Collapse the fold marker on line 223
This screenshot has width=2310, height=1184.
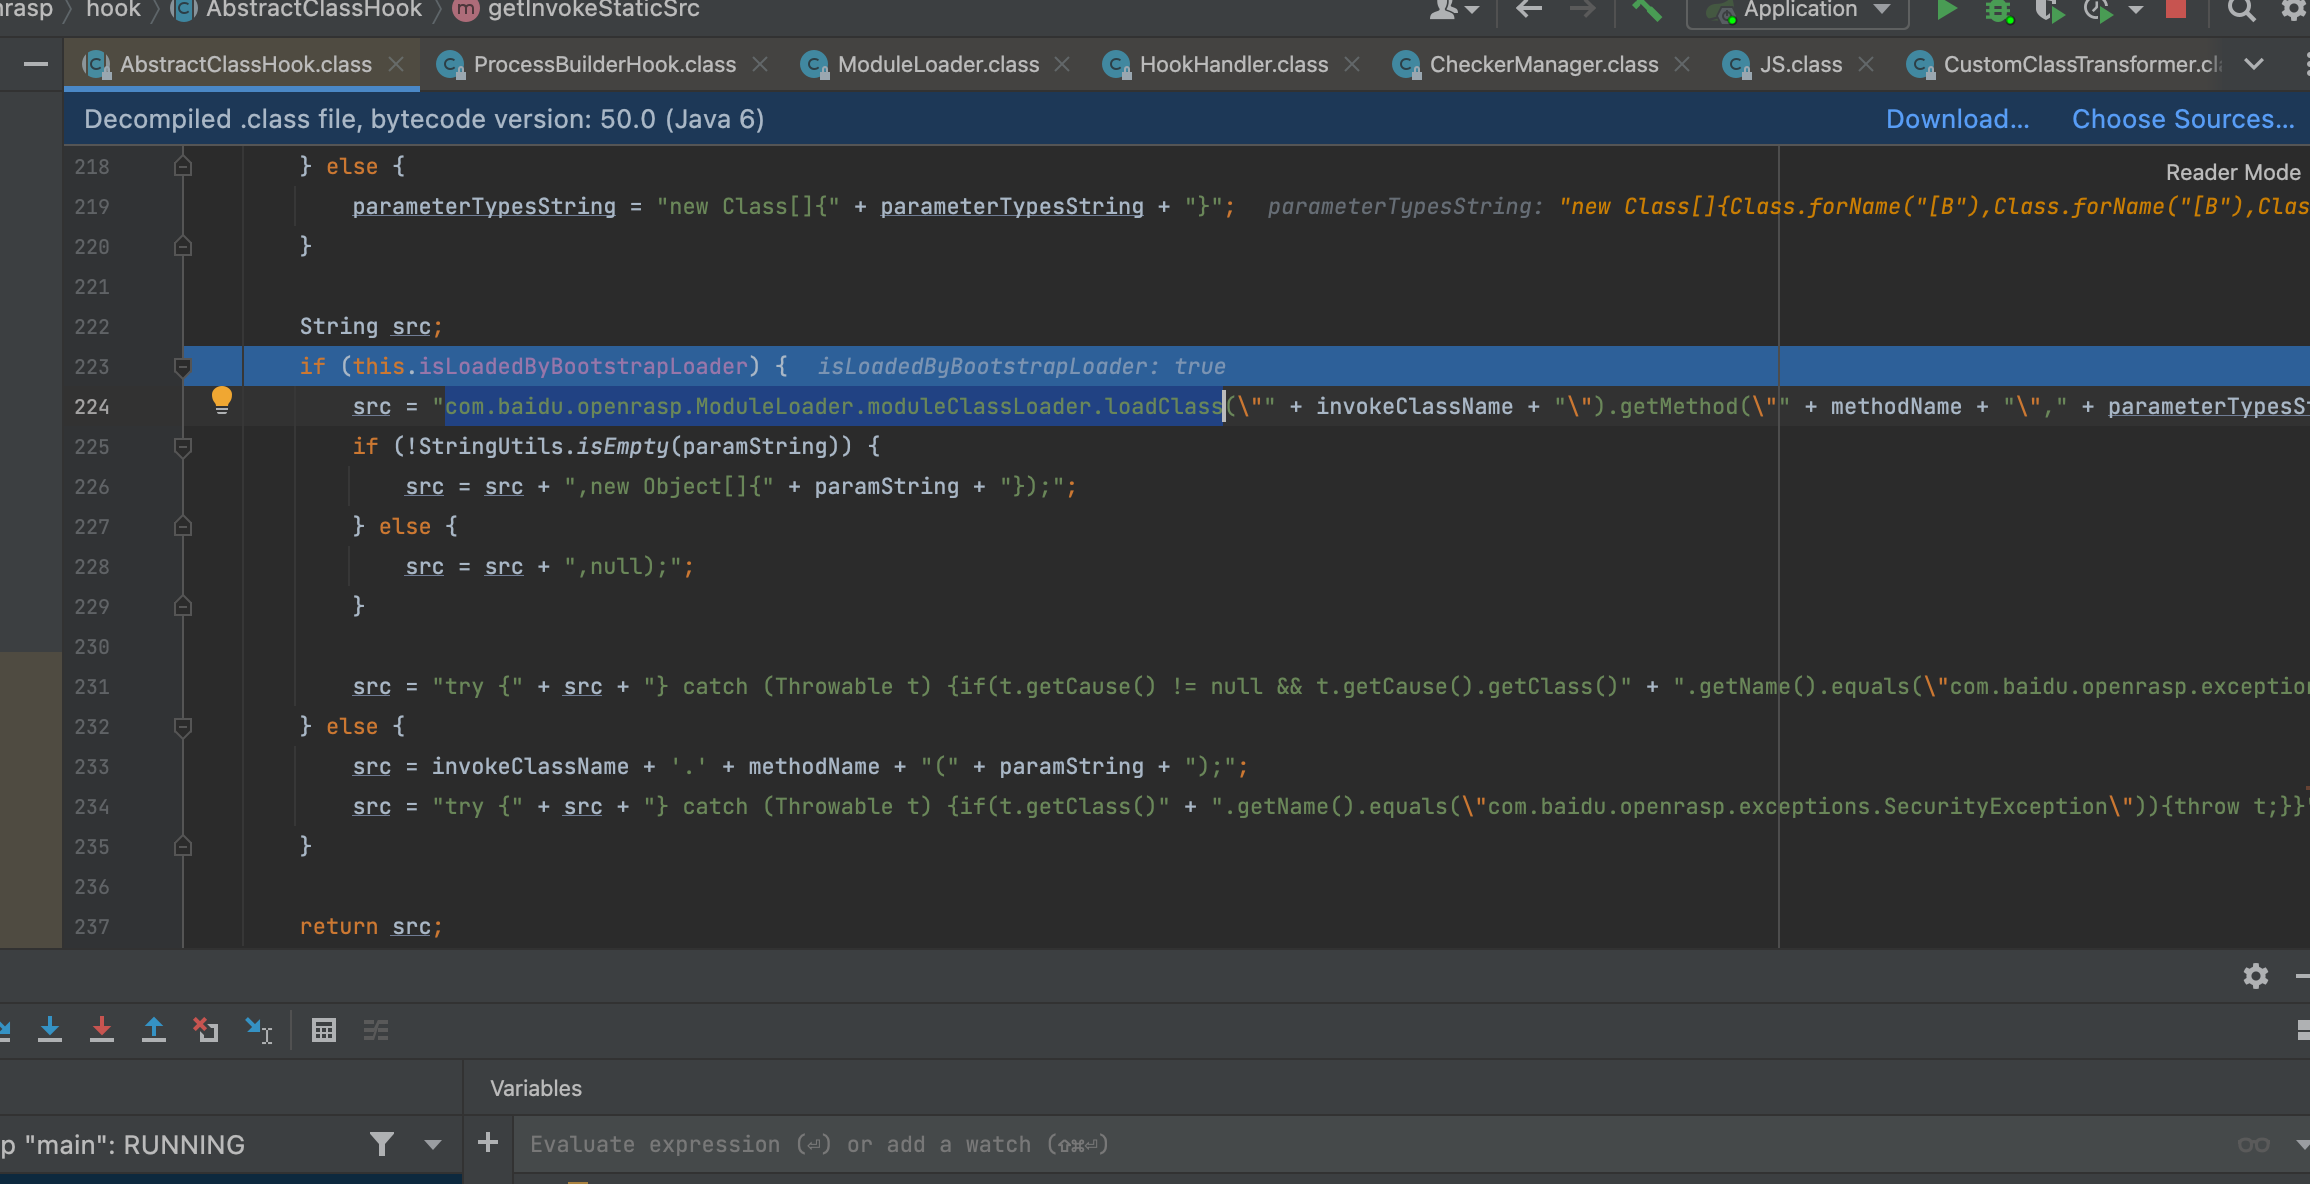tap(183, 367)
